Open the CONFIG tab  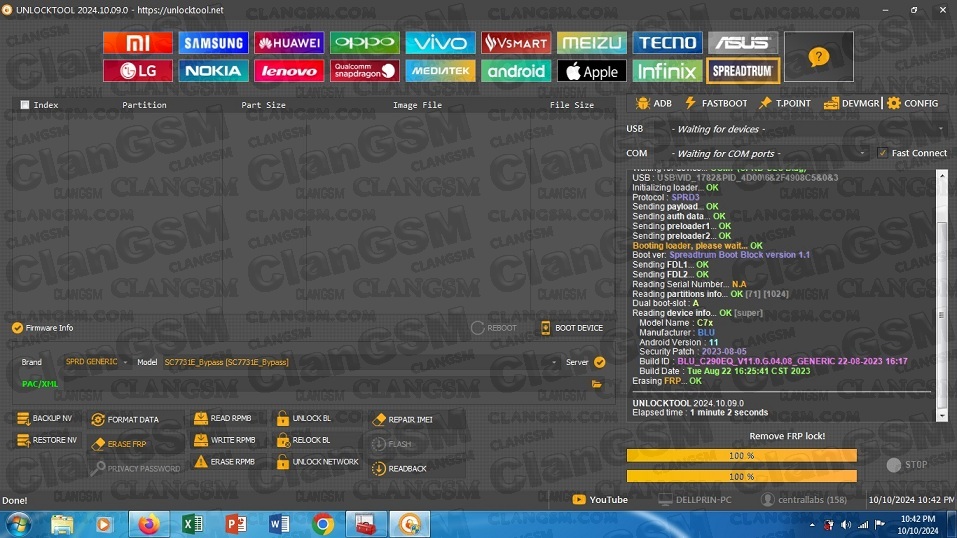[913, 103]
